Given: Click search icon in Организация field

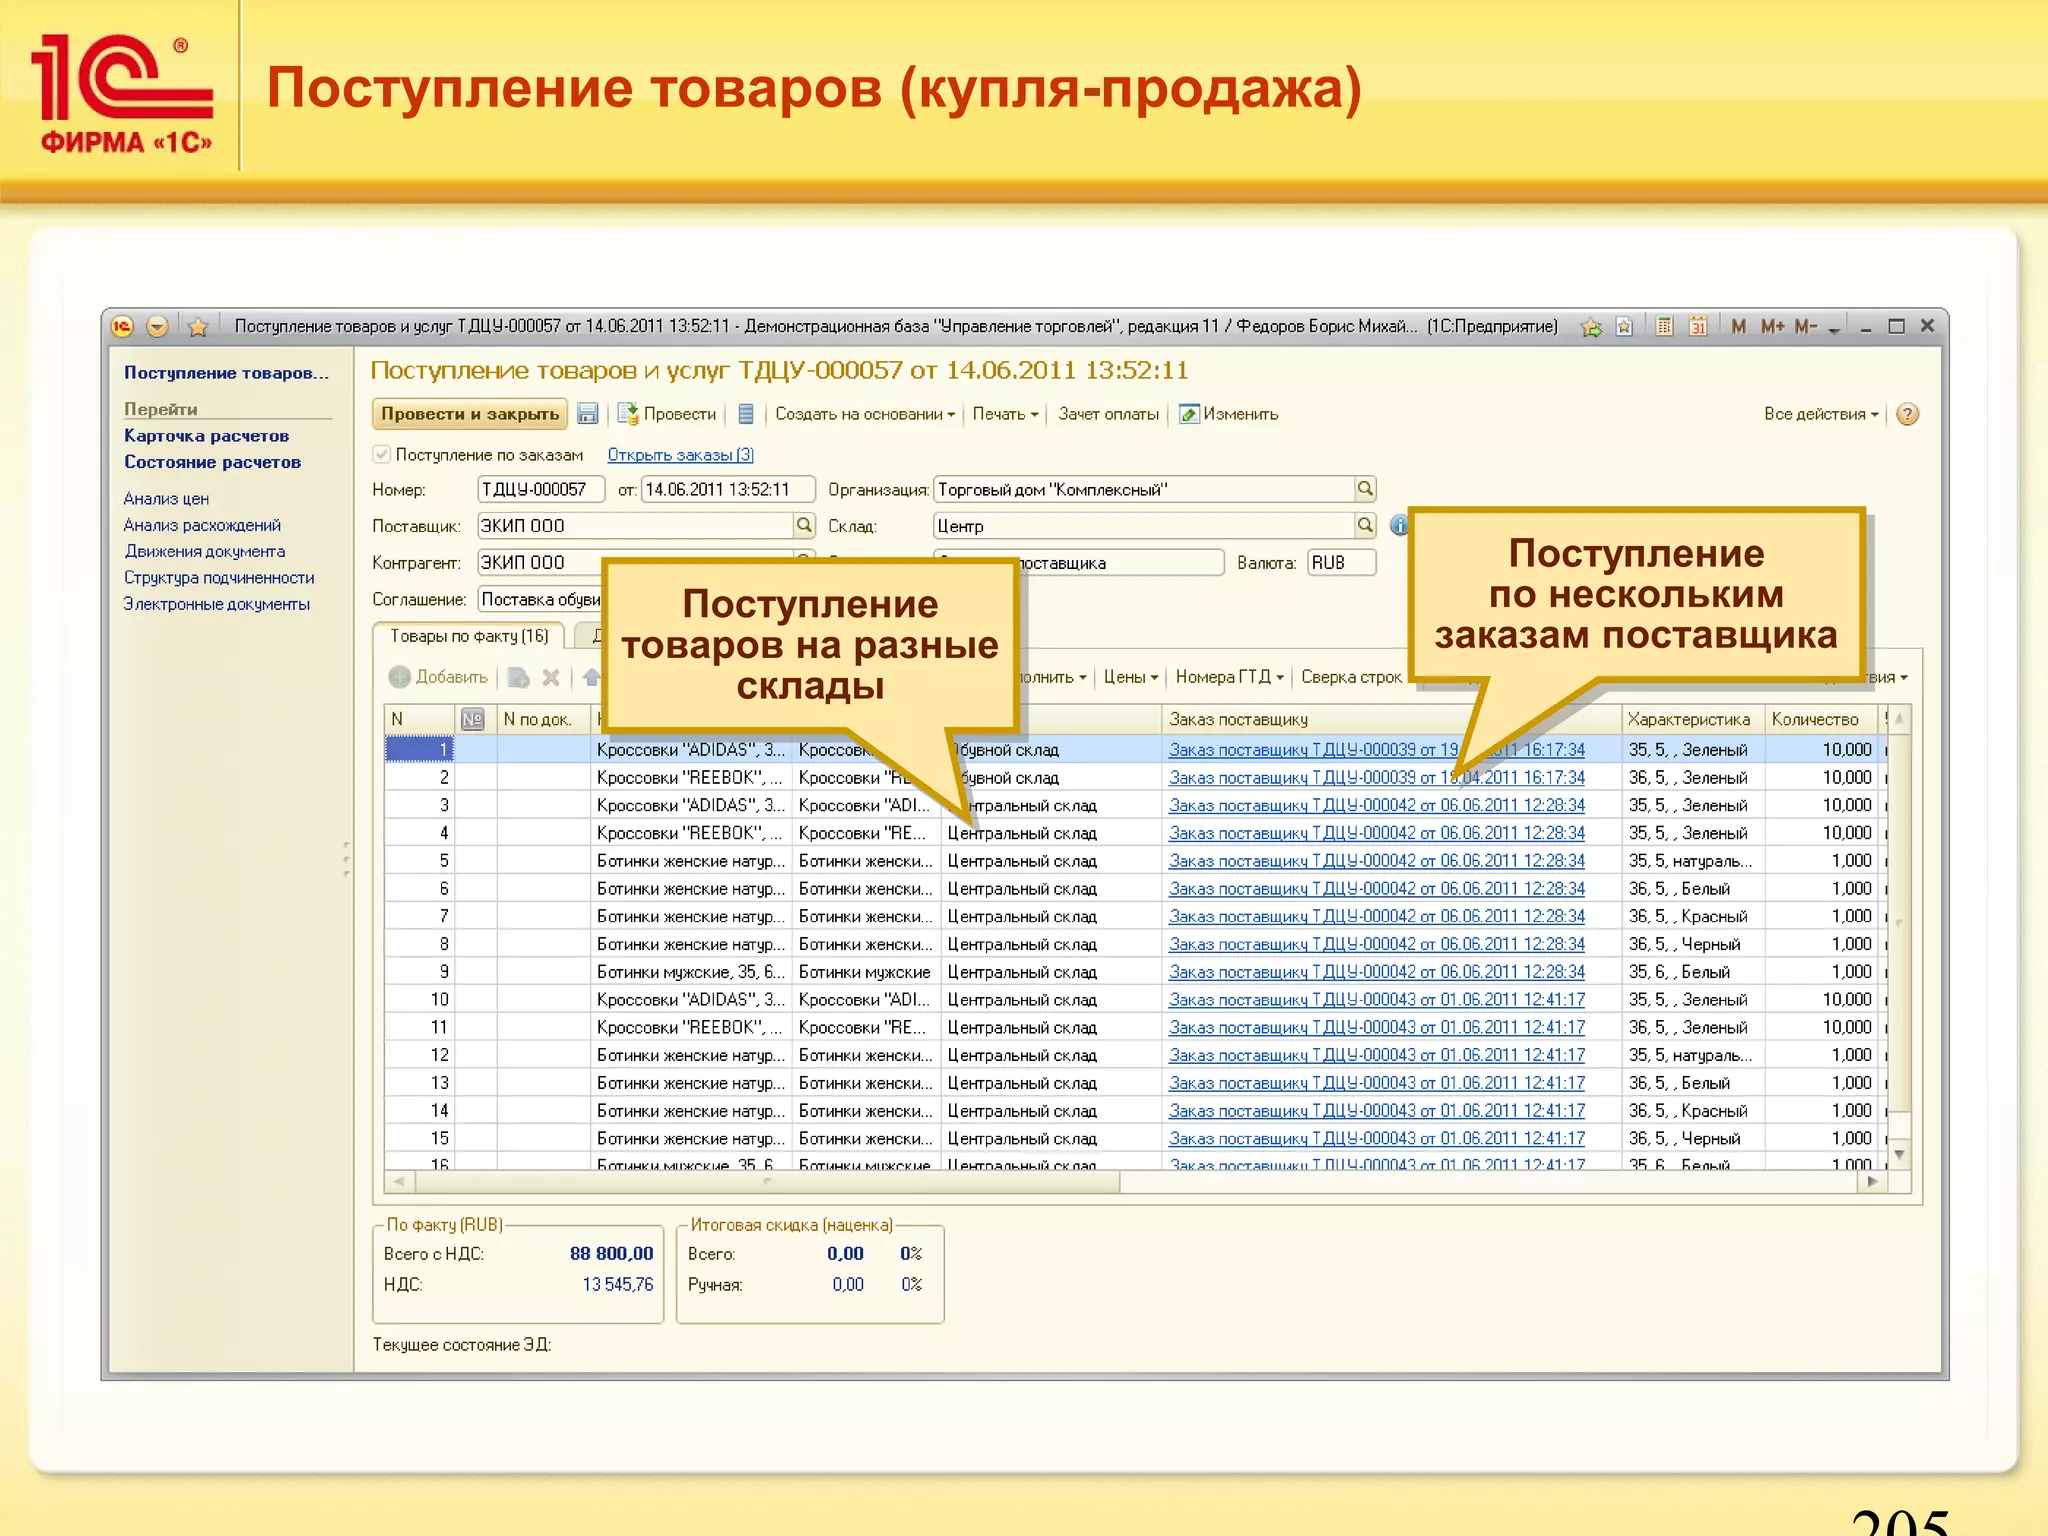Looking at the screenshot, I should click(x=1365, y=489).
